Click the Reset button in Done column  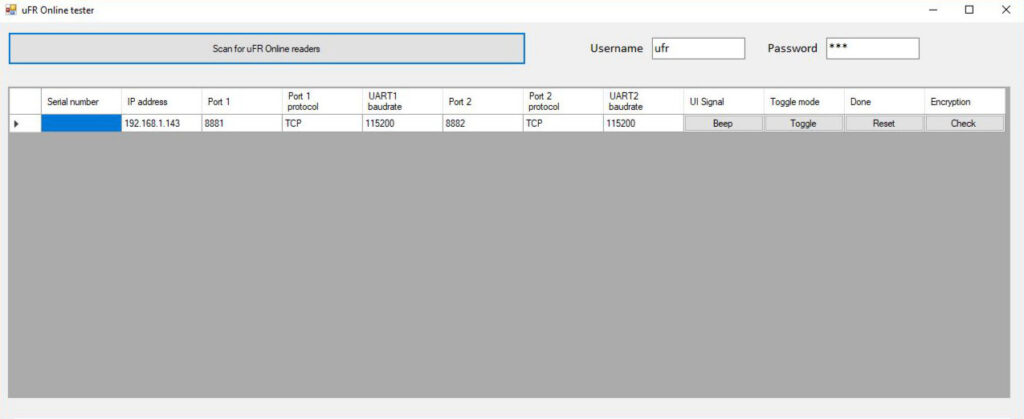coord(884,123)
